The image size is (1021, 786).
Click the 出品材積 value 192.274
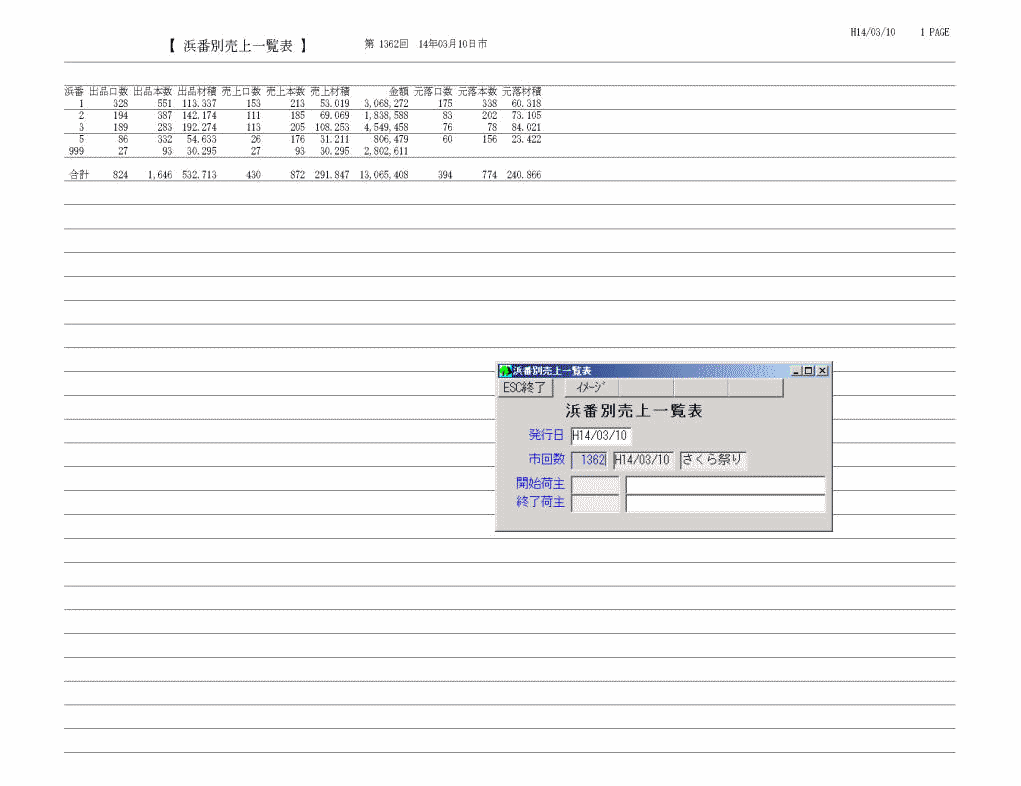click(199, 128)
